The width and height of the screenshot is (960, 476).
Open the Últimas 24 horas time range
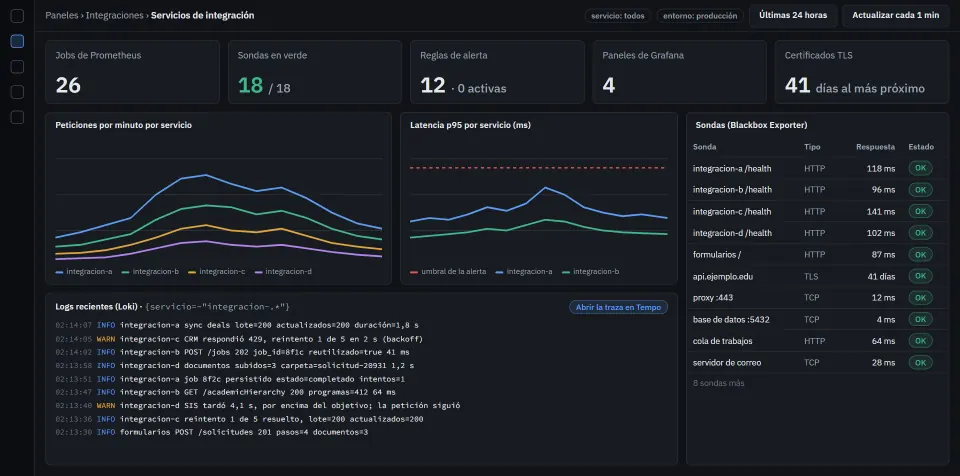[x=793, y=15]
